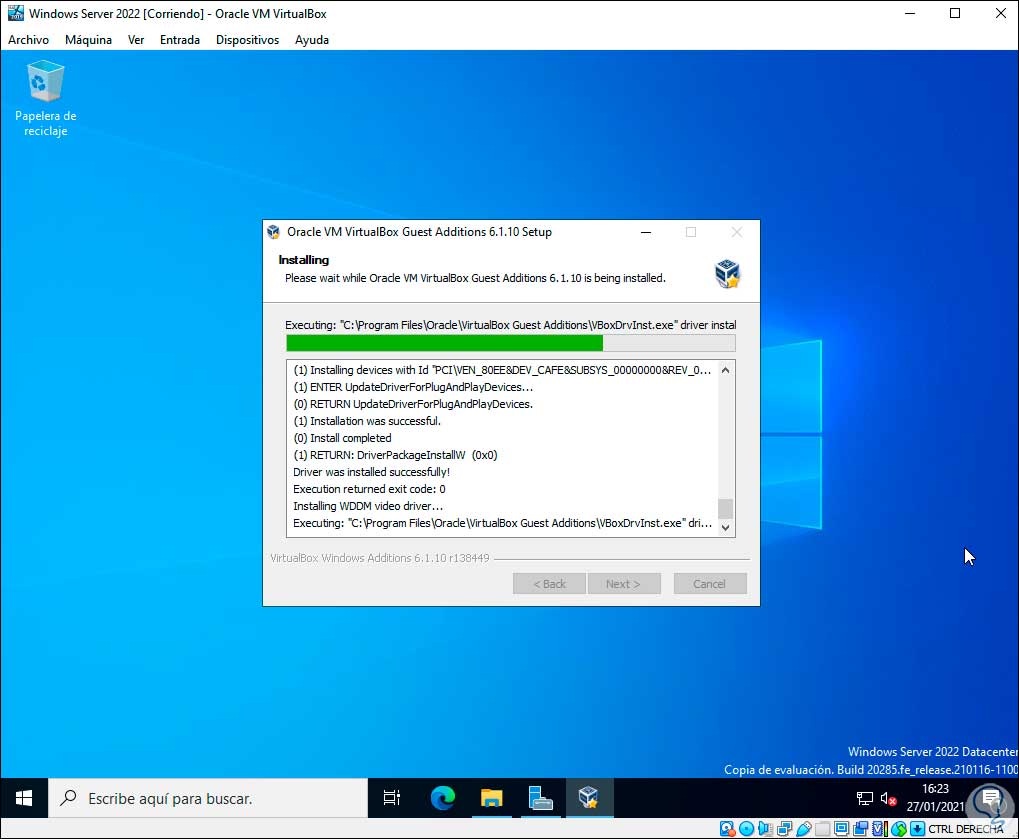Select the Papelera de reciclaje desktop icon
1019x839 pixels.
click(45, 99)
